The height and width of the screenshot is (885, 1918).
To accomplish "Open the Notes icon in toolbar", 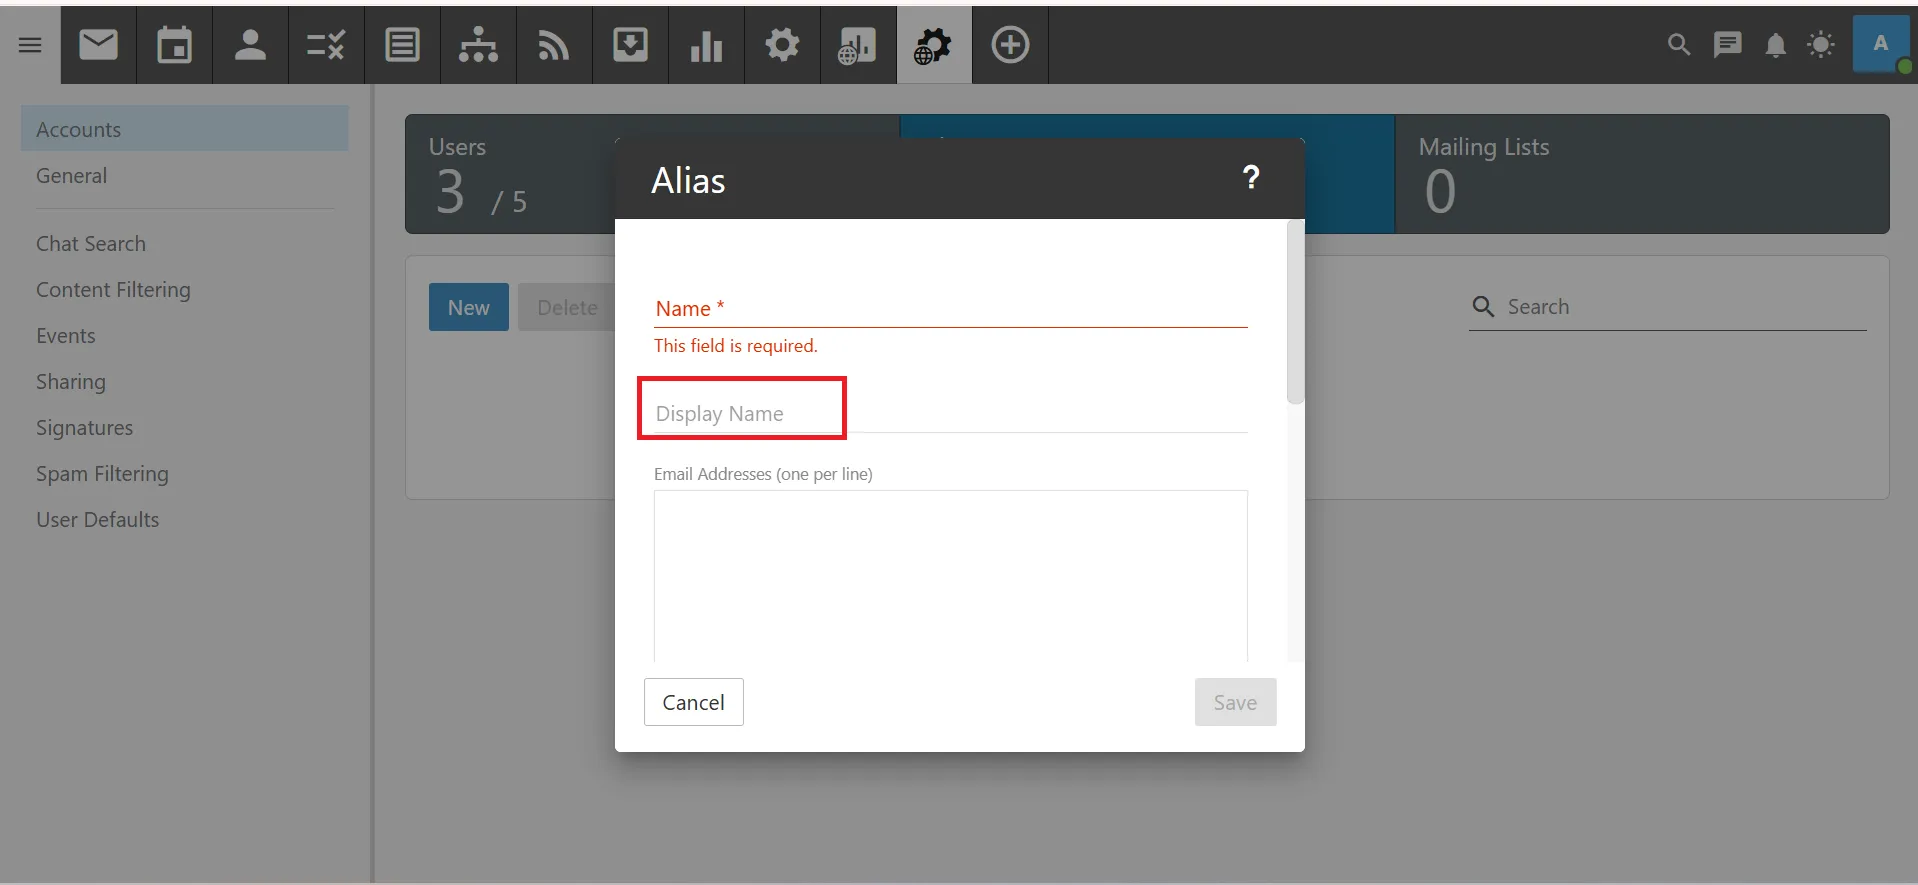I will pos(402,45).
